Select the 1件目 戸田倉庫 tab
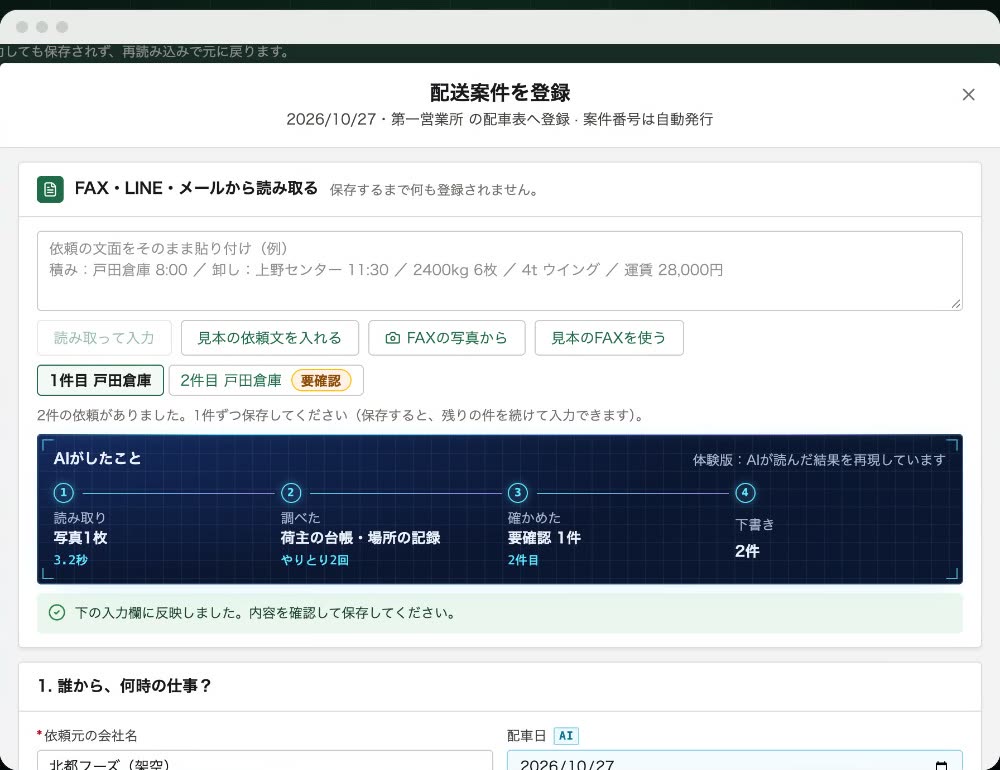The width and height of the screenshot is (1000, 770). point(100,380)
